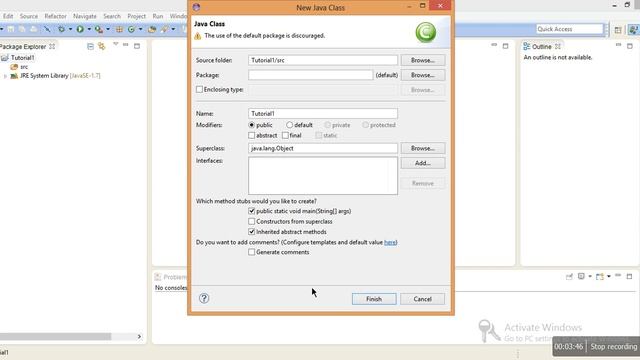Check the final modifier checkbox
This screenshot has height=360, width=640.
click(285, 135)
